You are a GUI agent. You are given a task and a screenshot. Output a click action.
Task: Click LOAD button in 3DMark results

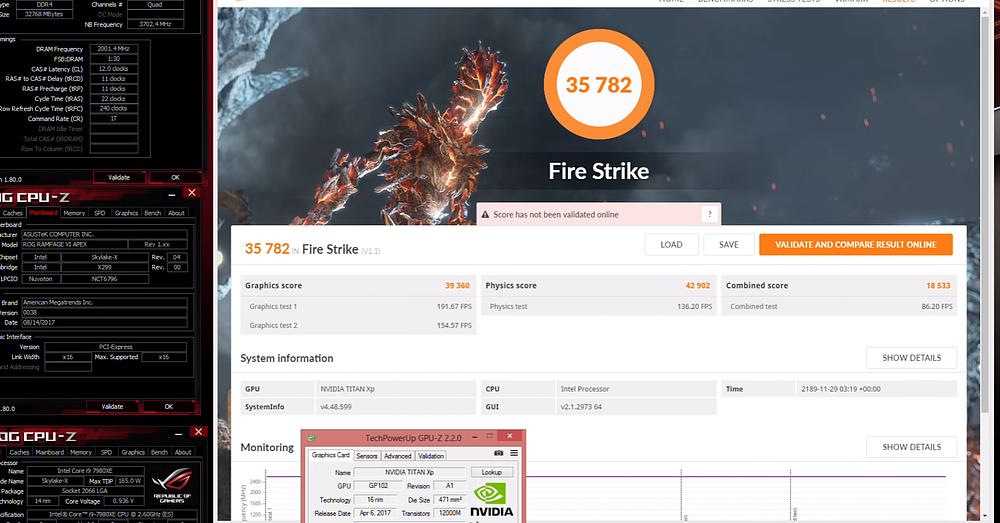point(672,245)
